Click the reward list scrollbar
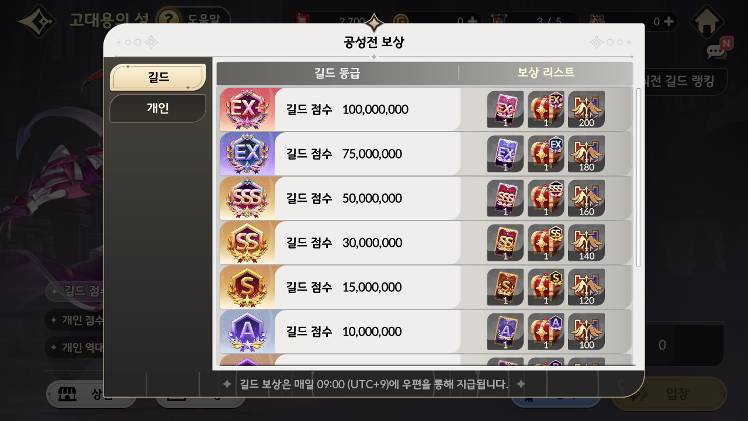This screenshot has width=748, height=421. point(637,176)
